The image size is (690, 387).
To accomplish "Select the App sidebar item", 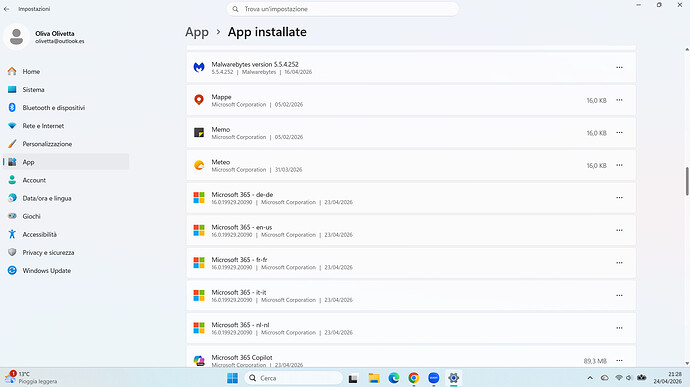I will 66,162.
